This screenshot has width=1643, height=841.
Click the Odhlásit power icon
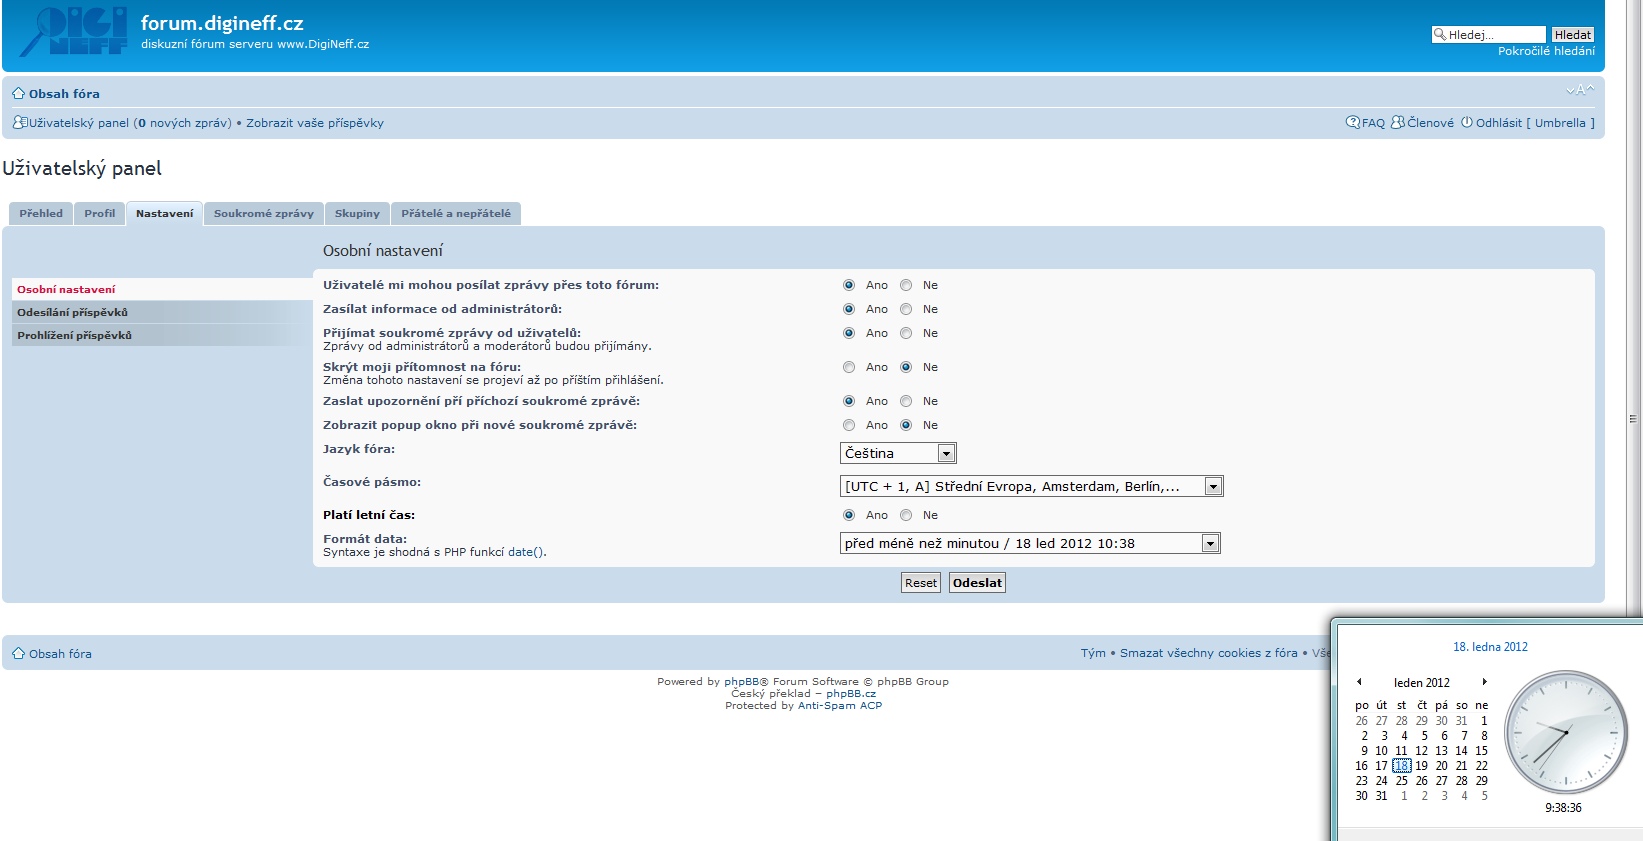coord(1467,123)
